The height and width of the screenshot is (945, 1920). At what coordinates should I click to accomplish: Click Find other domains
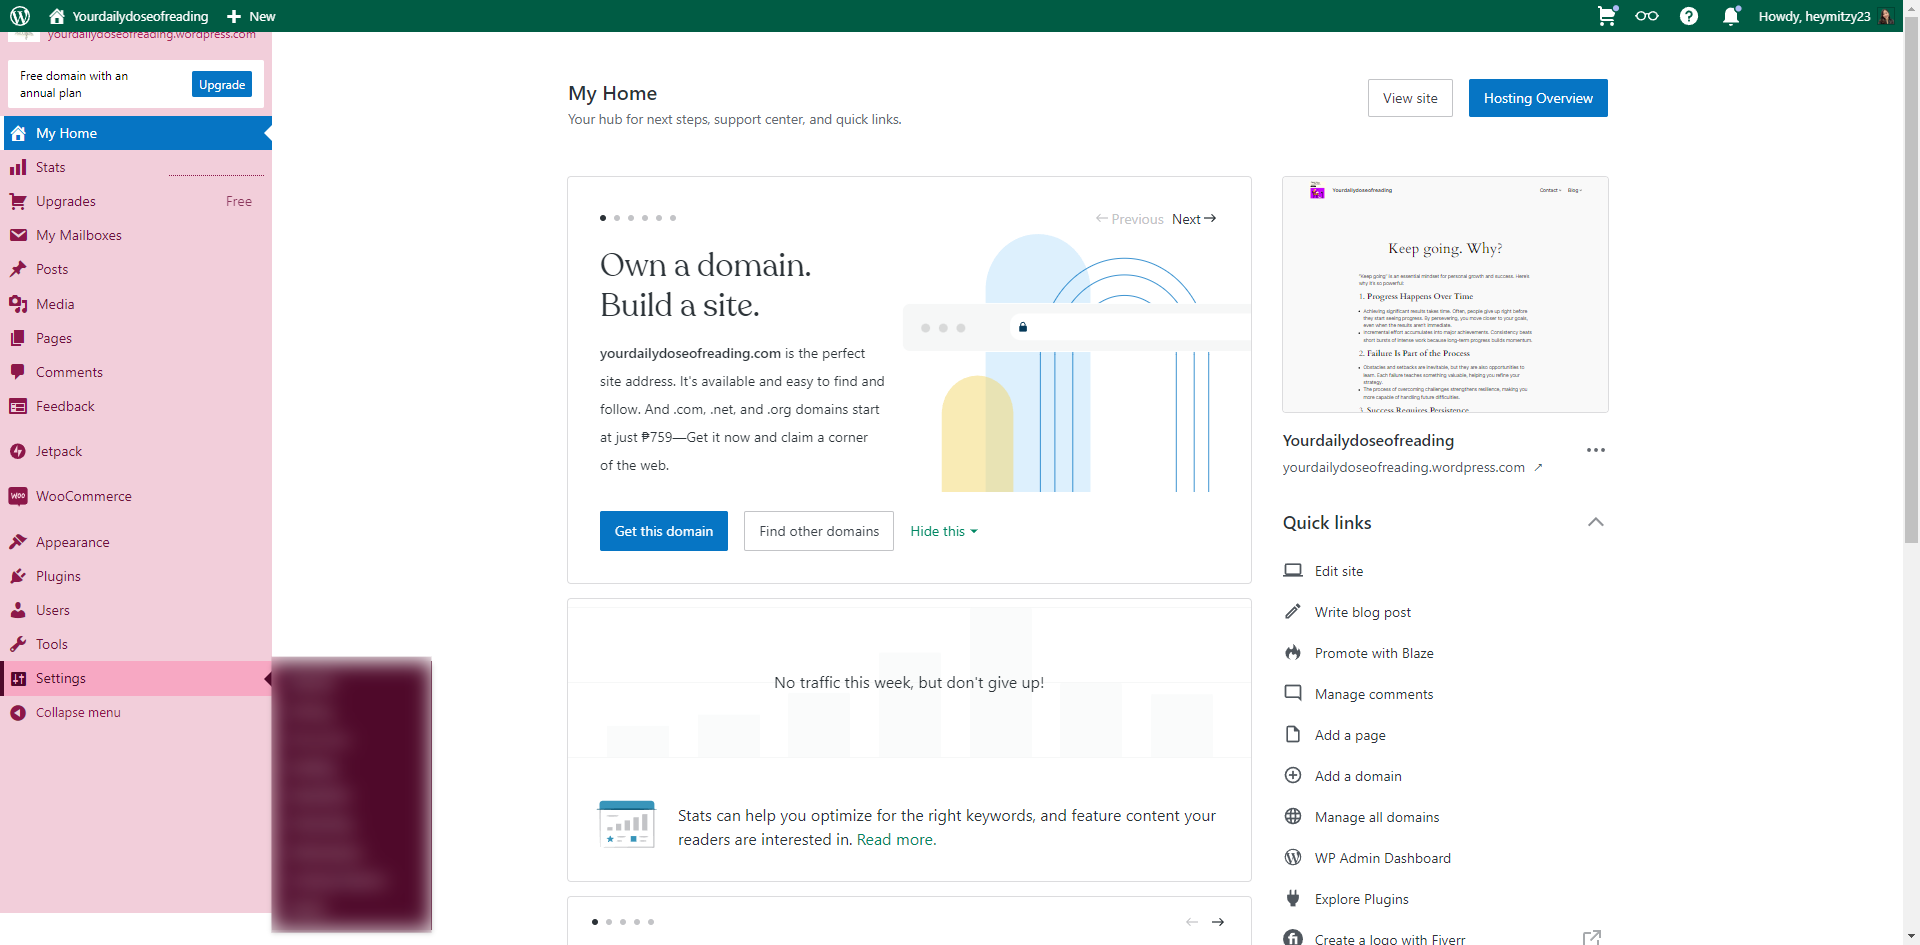click(819, 531)
